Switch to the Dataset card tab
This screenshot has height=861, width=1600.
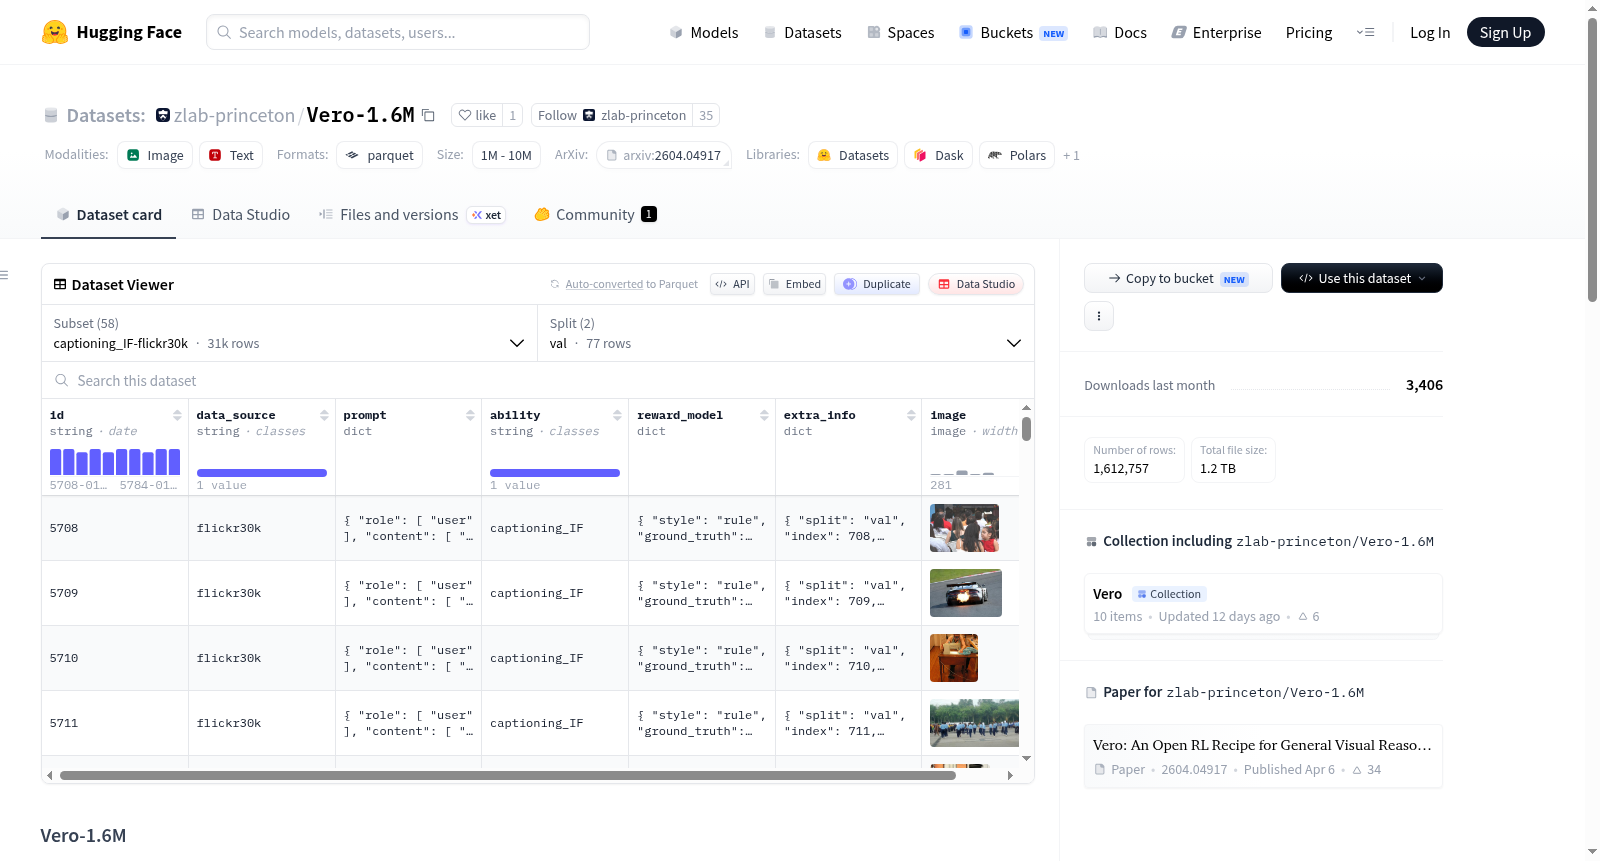[x=109, y=214]
